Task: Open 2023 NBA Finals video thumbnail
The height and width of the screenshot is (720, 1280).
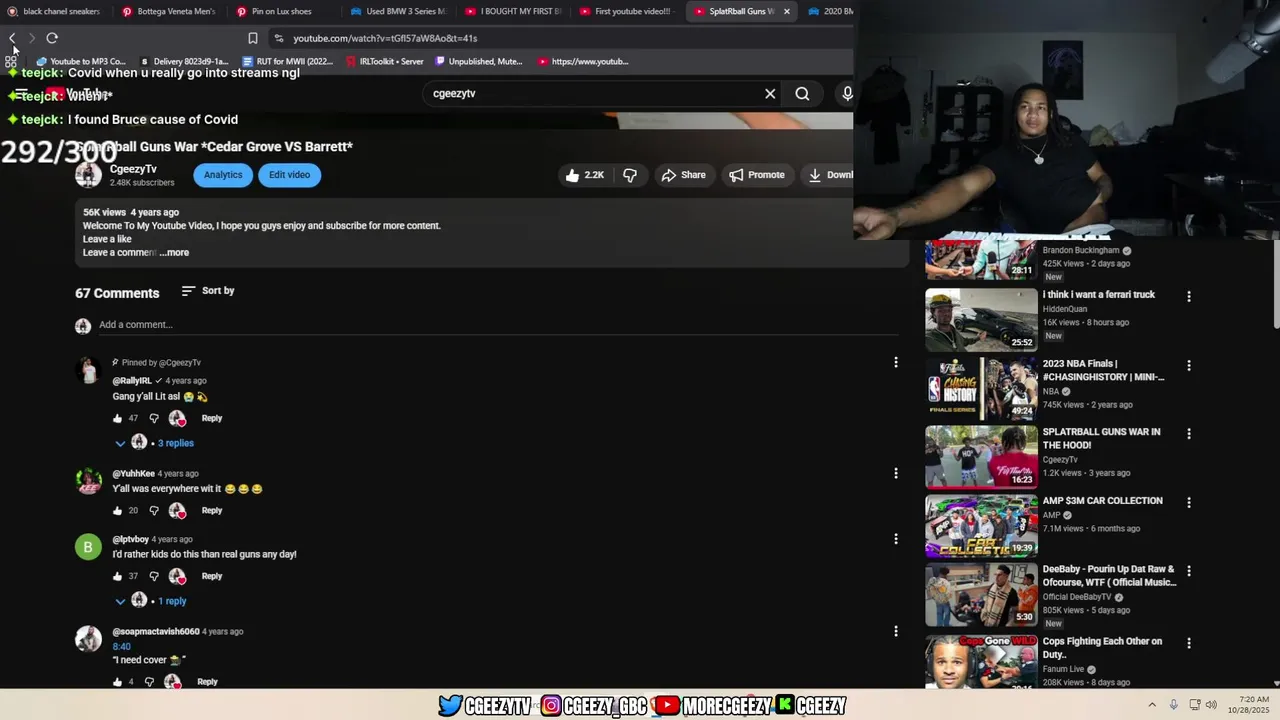Action: 981,389
